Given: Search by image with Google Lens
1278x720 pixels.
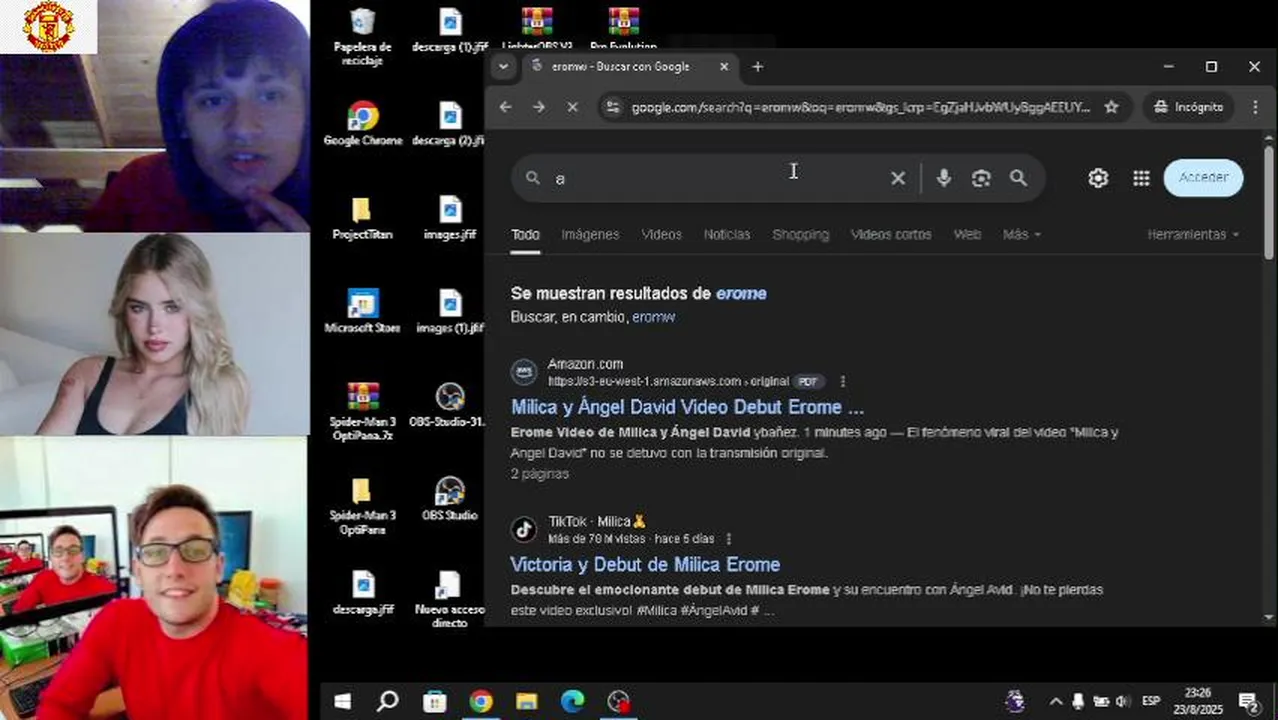Looking at the screenshot, I should point(981,178).
